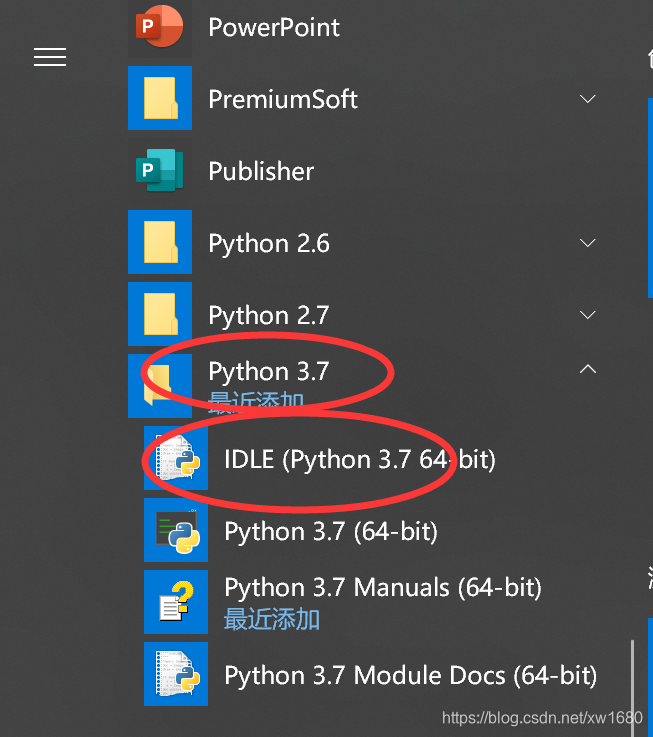653x737 pixels.
Task: Expand the PremiumSoft folder chevron
Action: [588, 99]
